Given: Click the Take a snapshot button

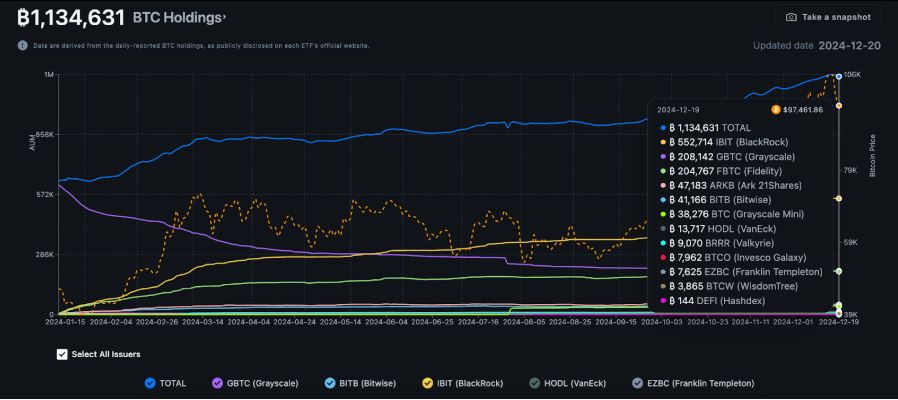Looking at the screenshot, I should tap(828, 17).
